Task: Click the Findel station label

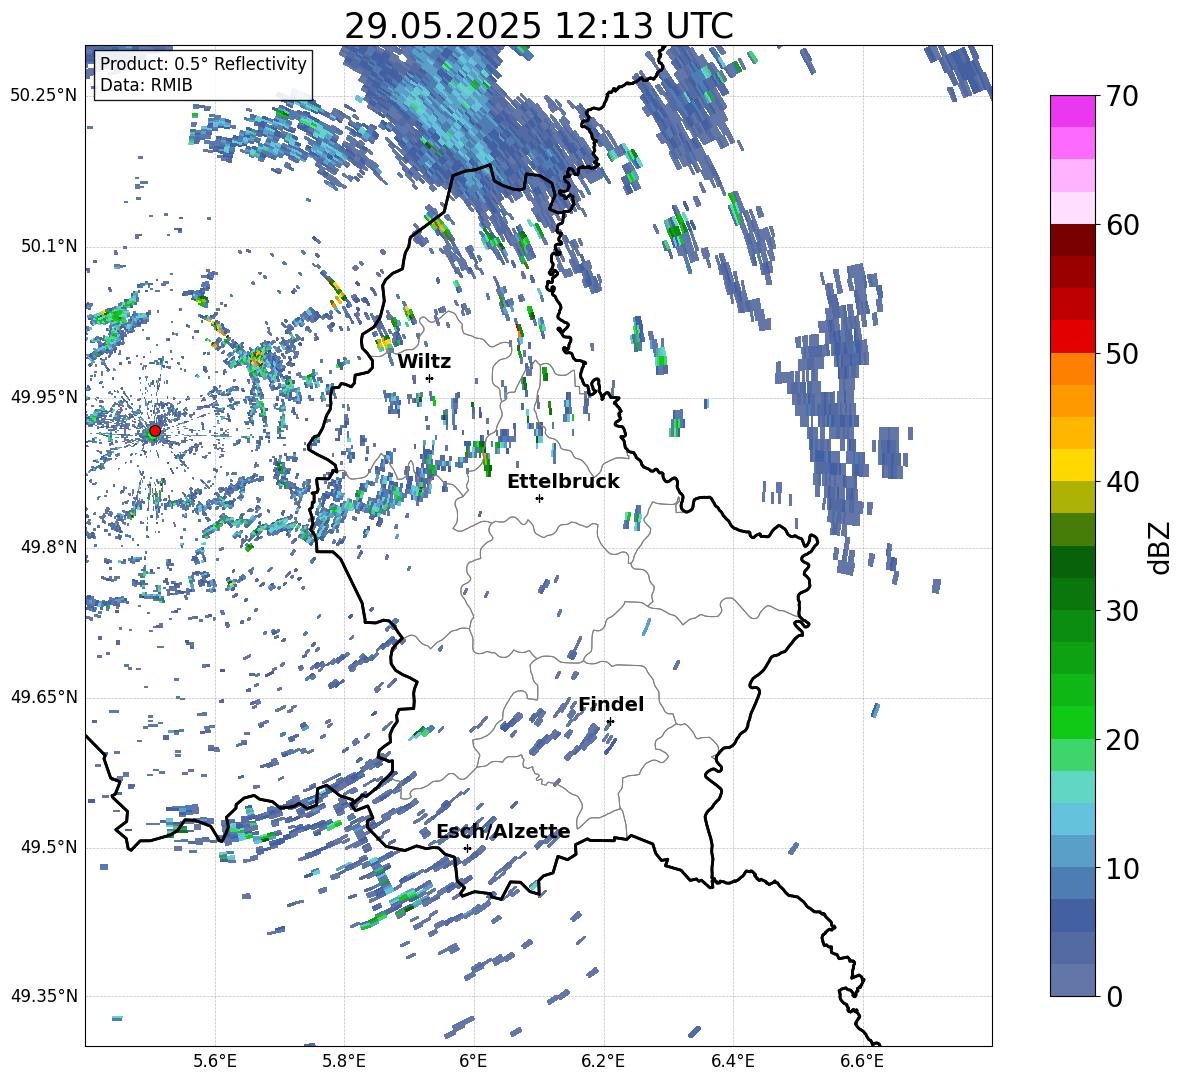Action: tap(611, 705)
